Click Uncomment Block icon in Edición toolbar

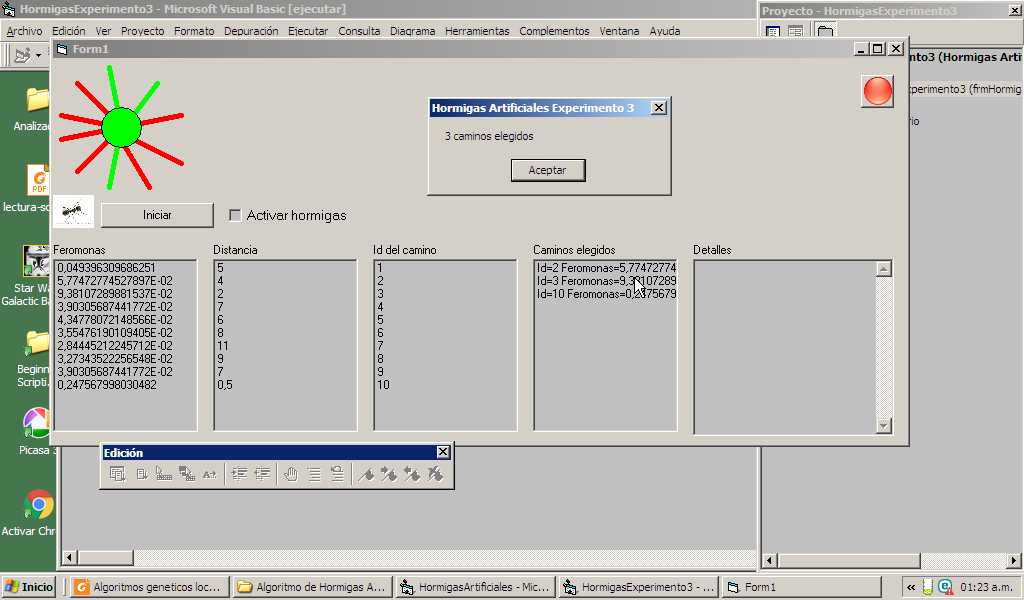[x=337, y=474]
